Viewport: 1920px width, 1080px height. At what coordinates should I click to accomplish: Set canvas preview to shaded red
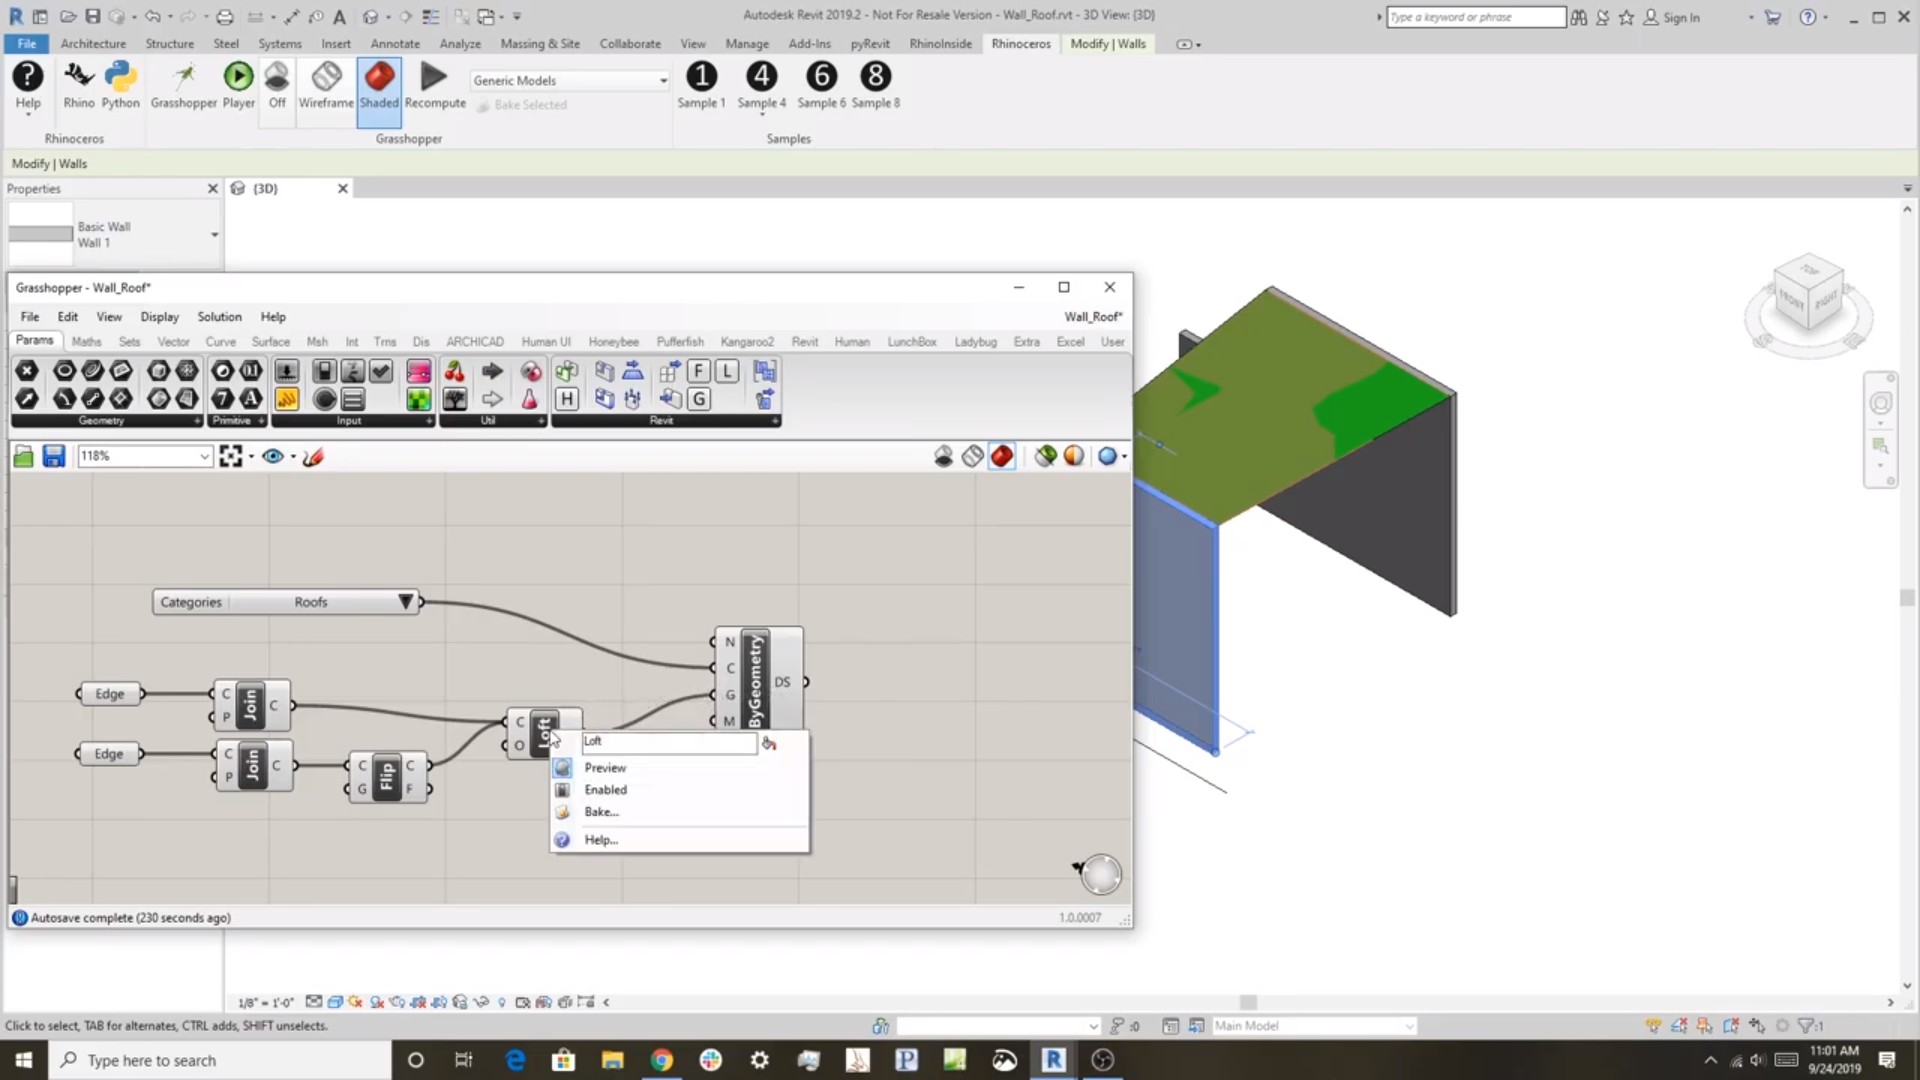pyautogui.click(x=1001, y=456)
